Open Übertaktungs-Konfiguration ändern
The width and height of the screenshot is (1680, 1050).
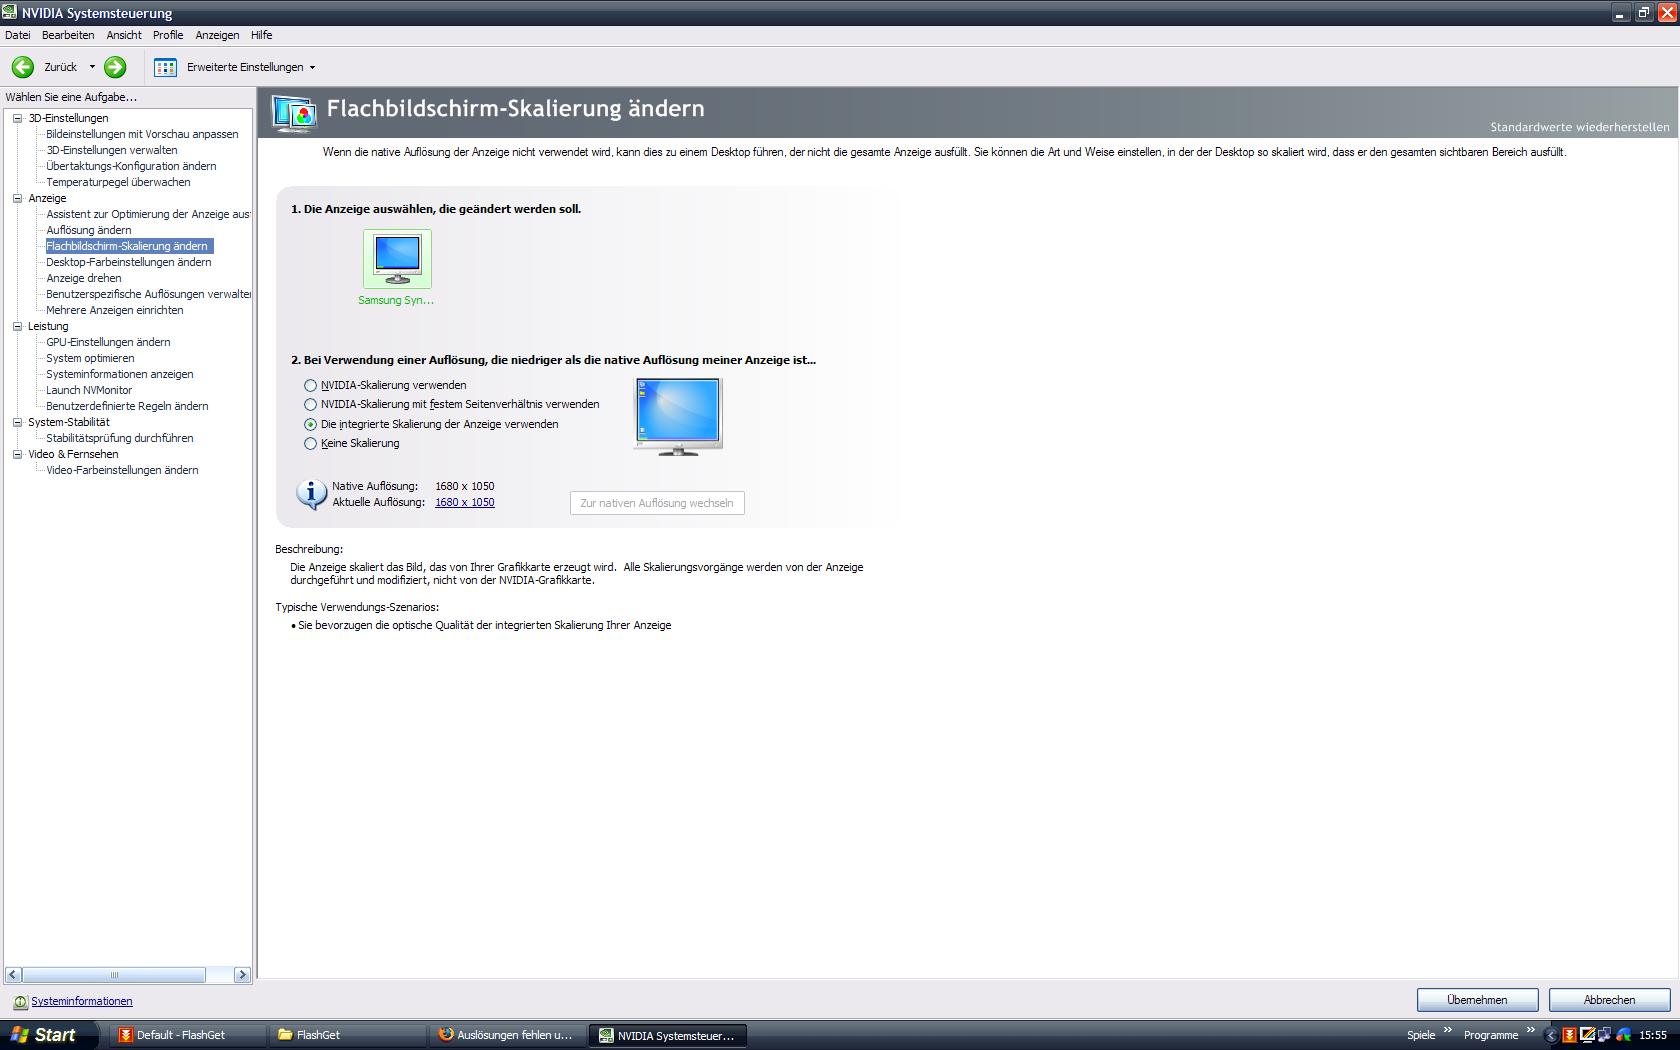click(x=131, y=166)
